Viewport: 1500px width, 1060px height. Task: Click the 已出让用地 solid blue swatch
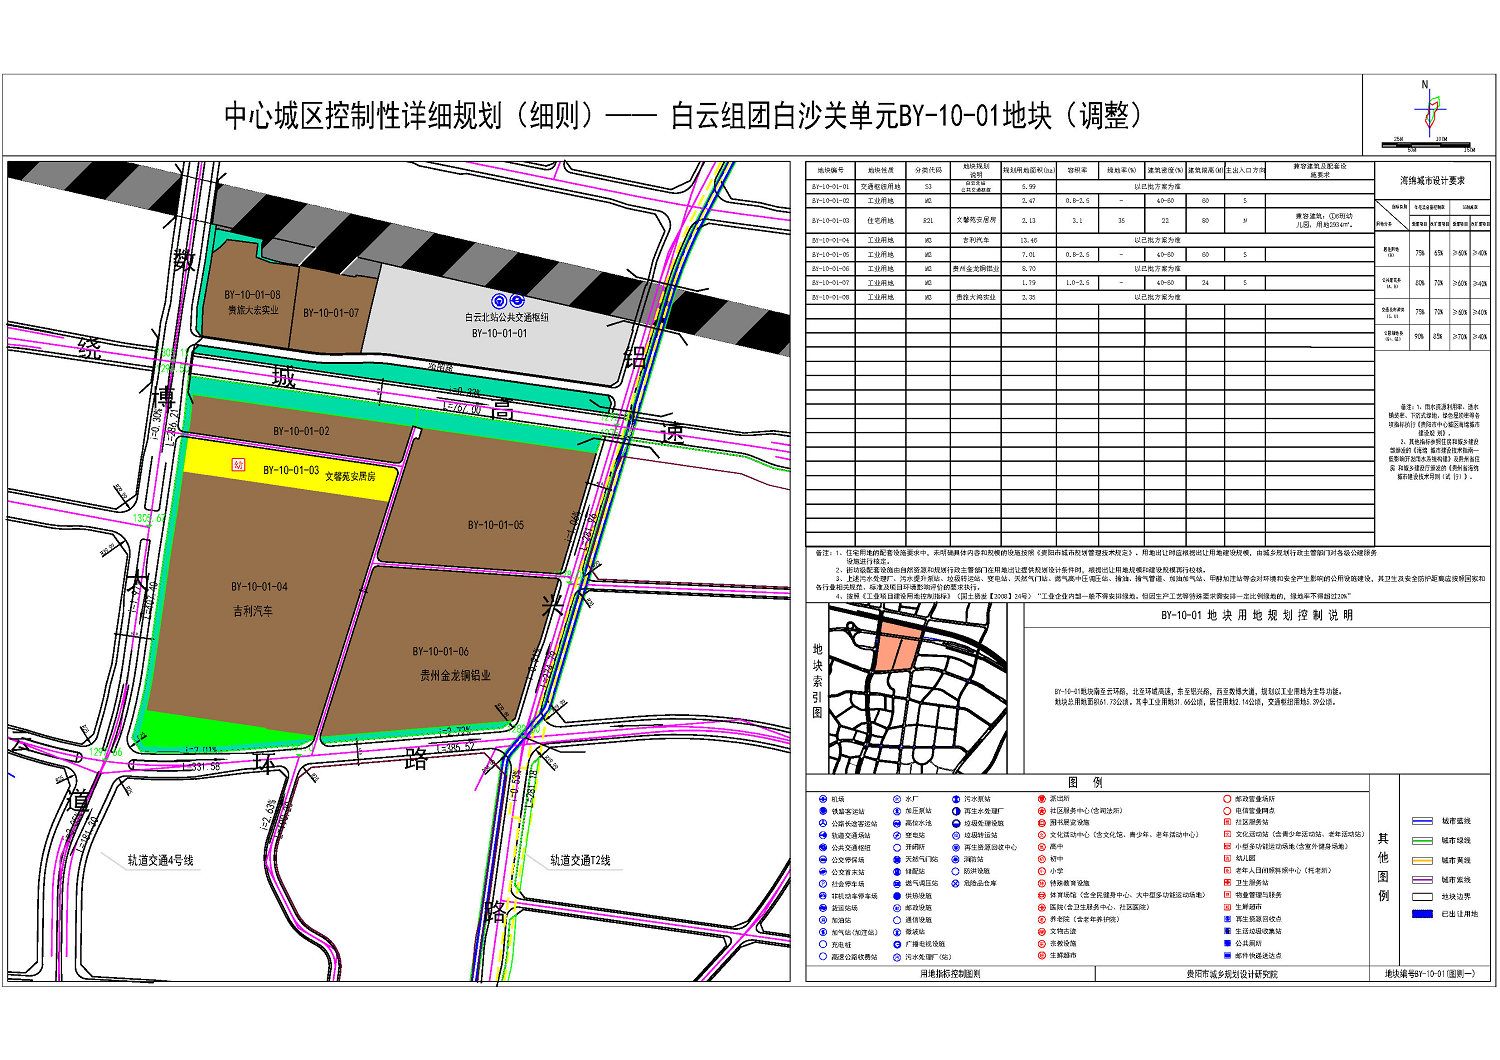tap(1422, 914)
